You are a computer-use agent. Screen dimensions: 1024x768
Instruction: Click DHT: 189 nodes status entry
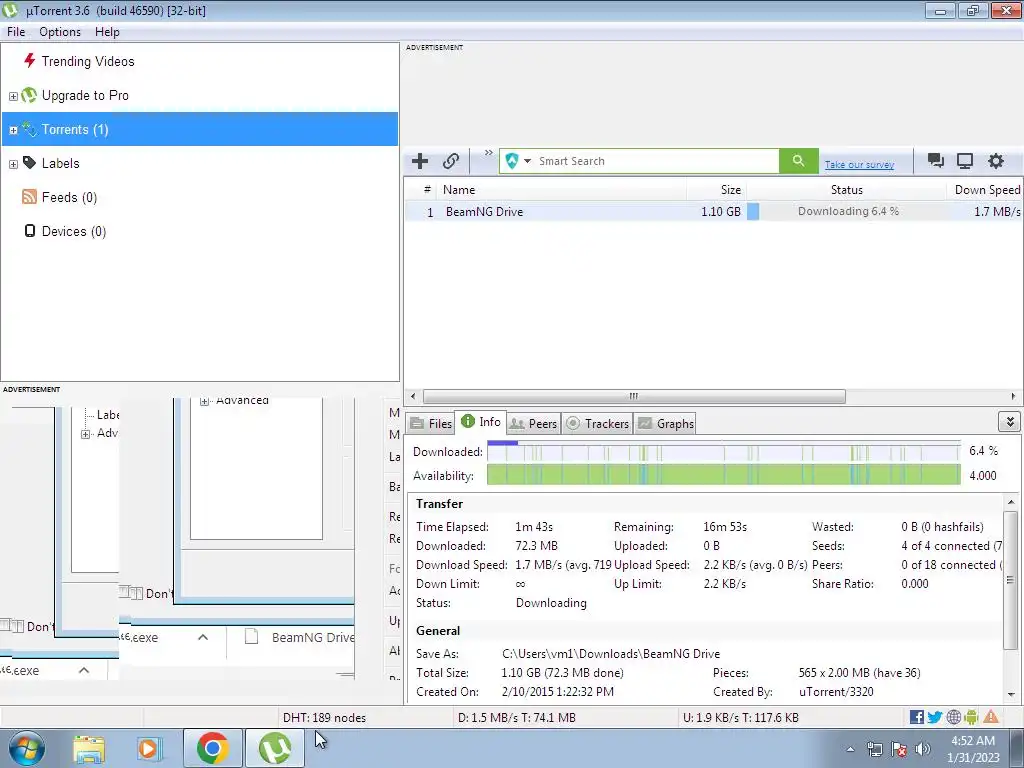click(325, 718)
